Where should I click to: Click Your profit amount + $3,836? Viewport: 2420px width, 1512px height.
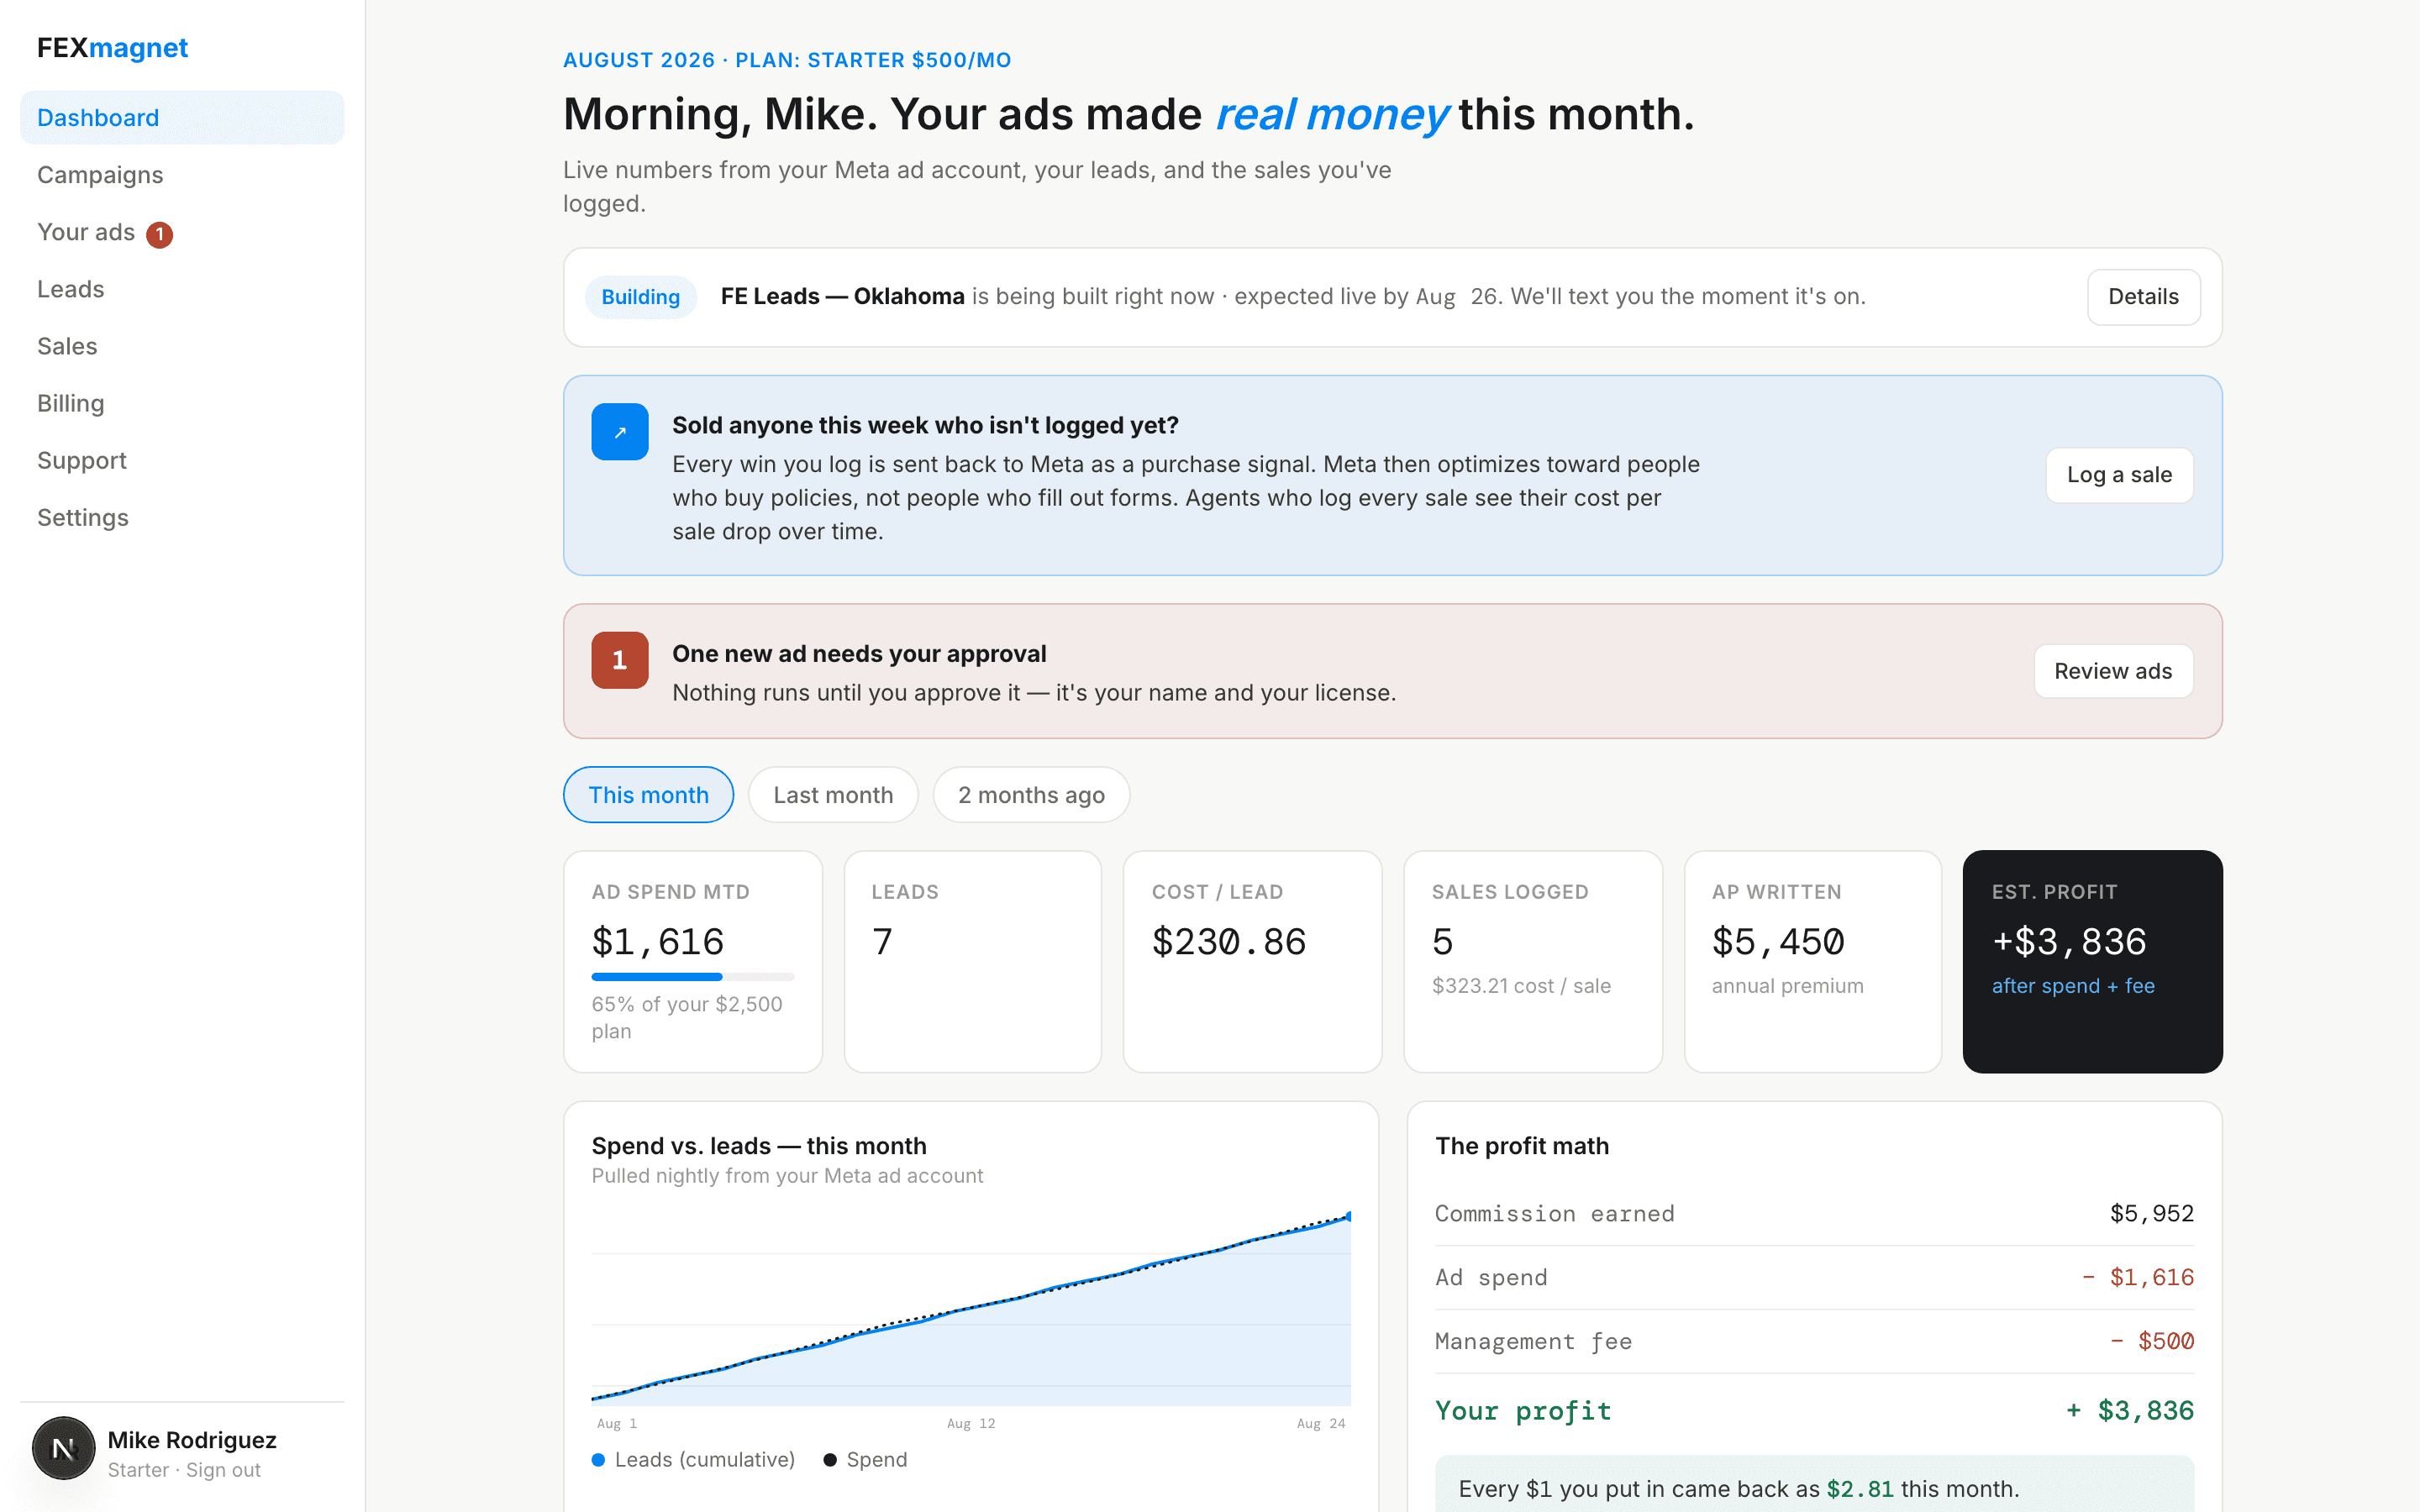point(2129,1410)
